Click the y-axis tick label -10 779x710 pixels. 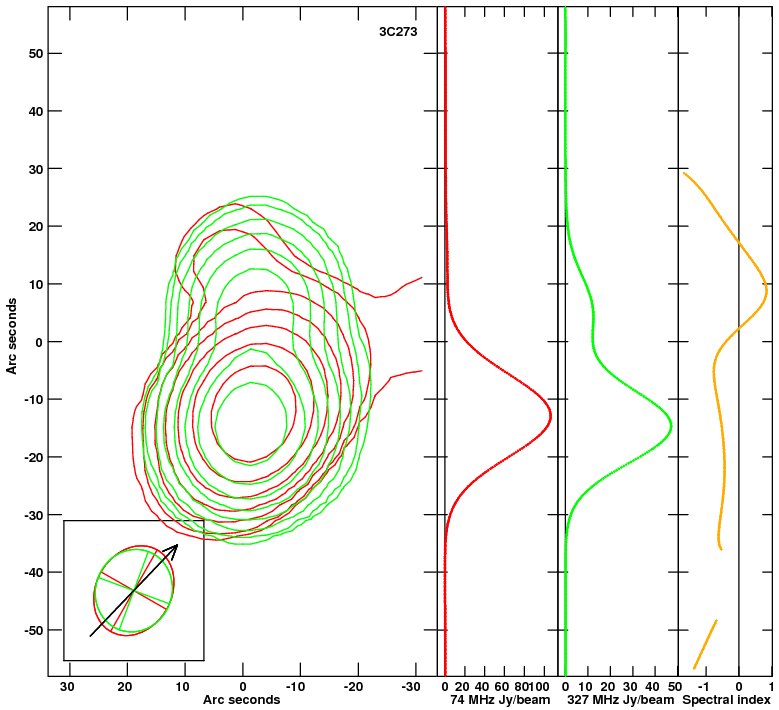(34, 399)
